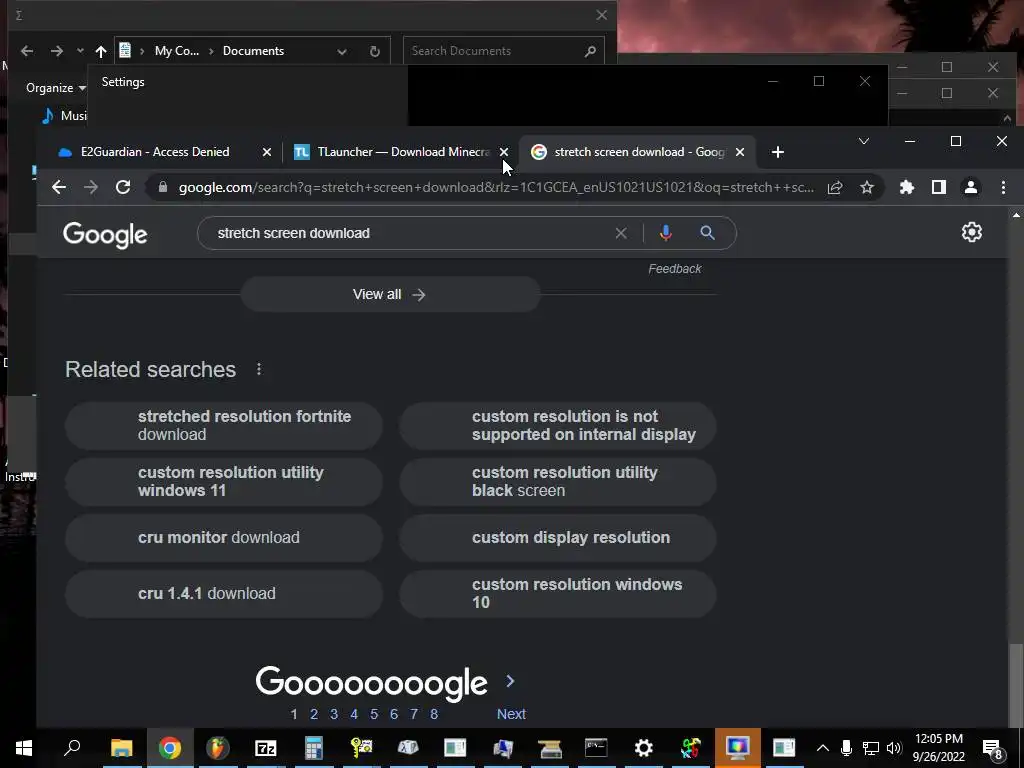Click Documents in Explorer breadcrumb
The width and height of the screenshot is (1024, 768).
(x=253, y=51)
